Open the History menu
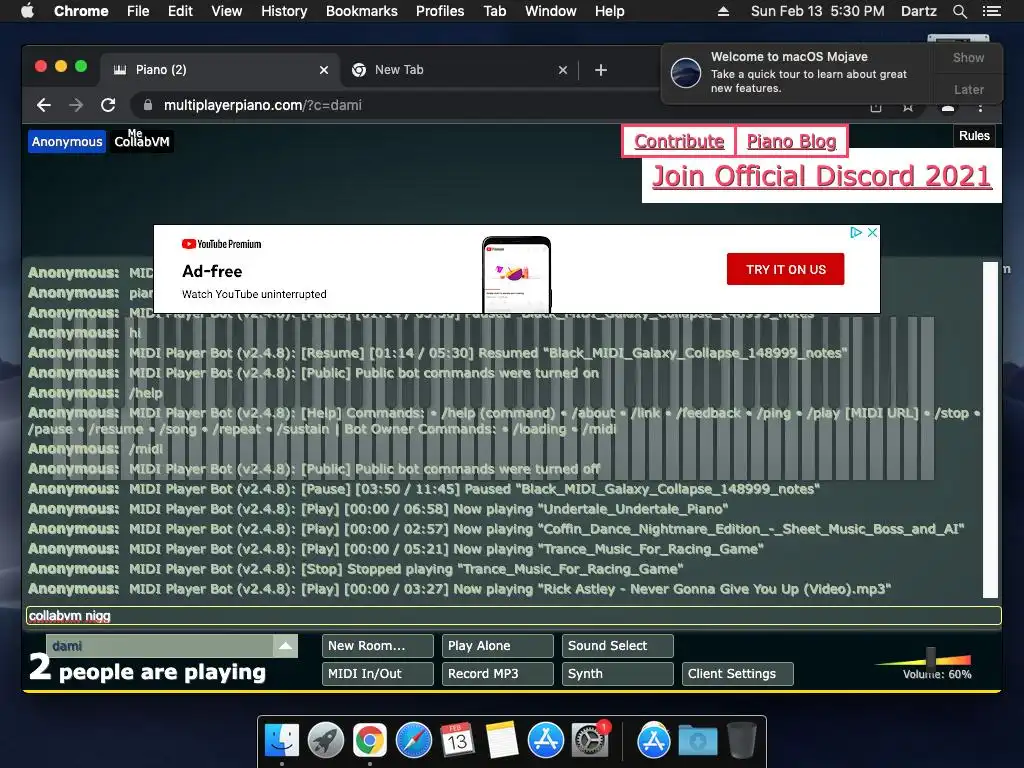1024x768 pixels. pyautogui.click(x=284, y=11)
